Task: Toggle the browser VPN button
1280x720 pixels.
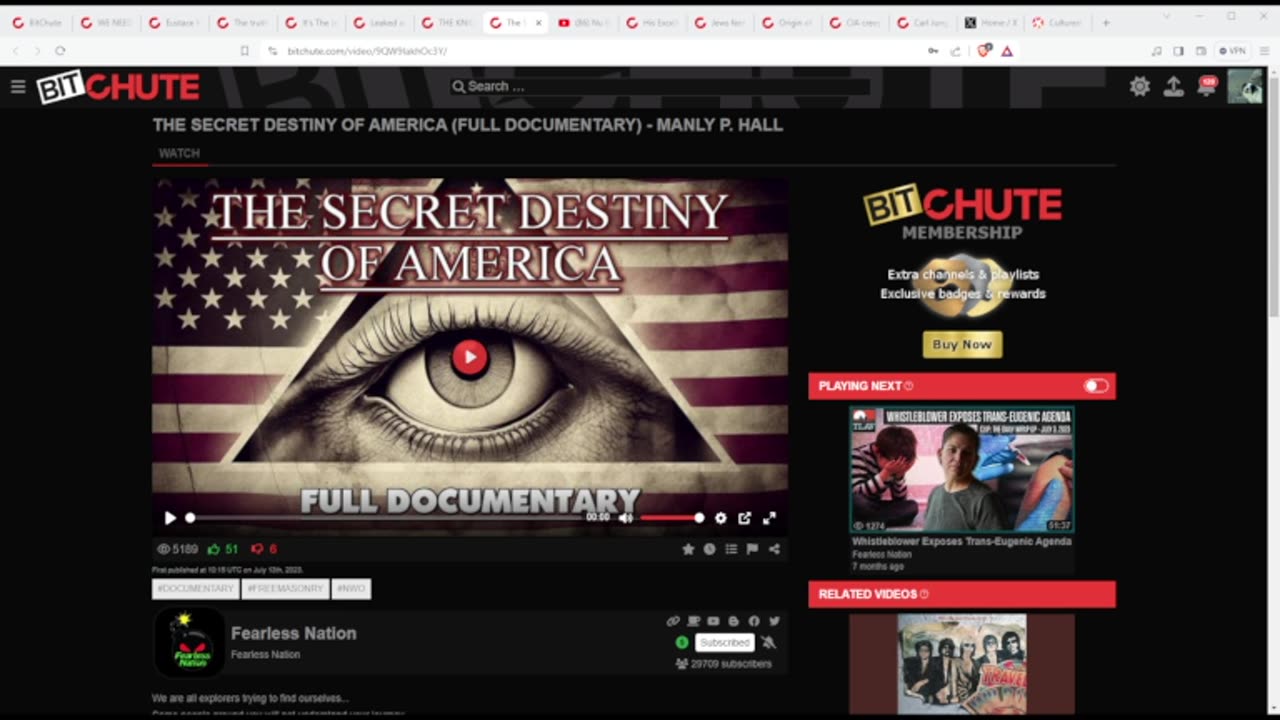Action: coord(1233,50)
